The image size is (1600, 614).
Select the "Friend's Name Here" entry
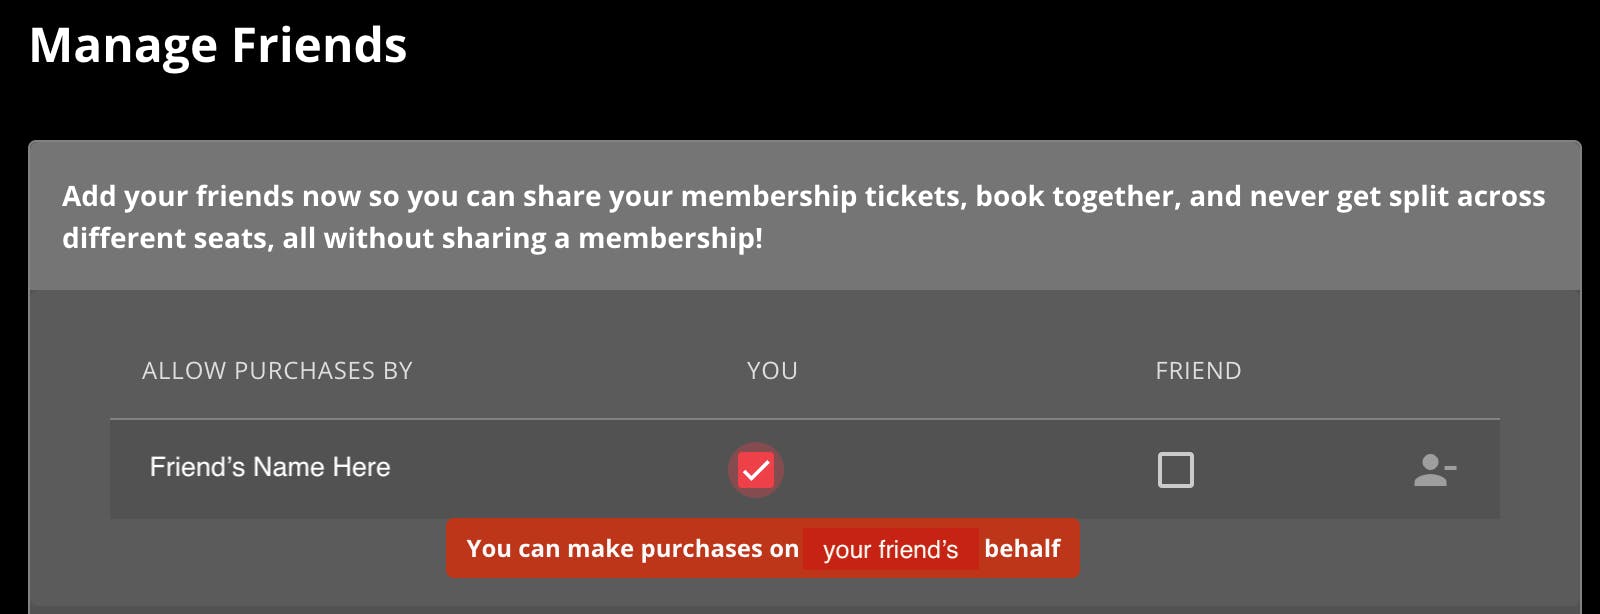pyautogui.click(x=270, y=467)
